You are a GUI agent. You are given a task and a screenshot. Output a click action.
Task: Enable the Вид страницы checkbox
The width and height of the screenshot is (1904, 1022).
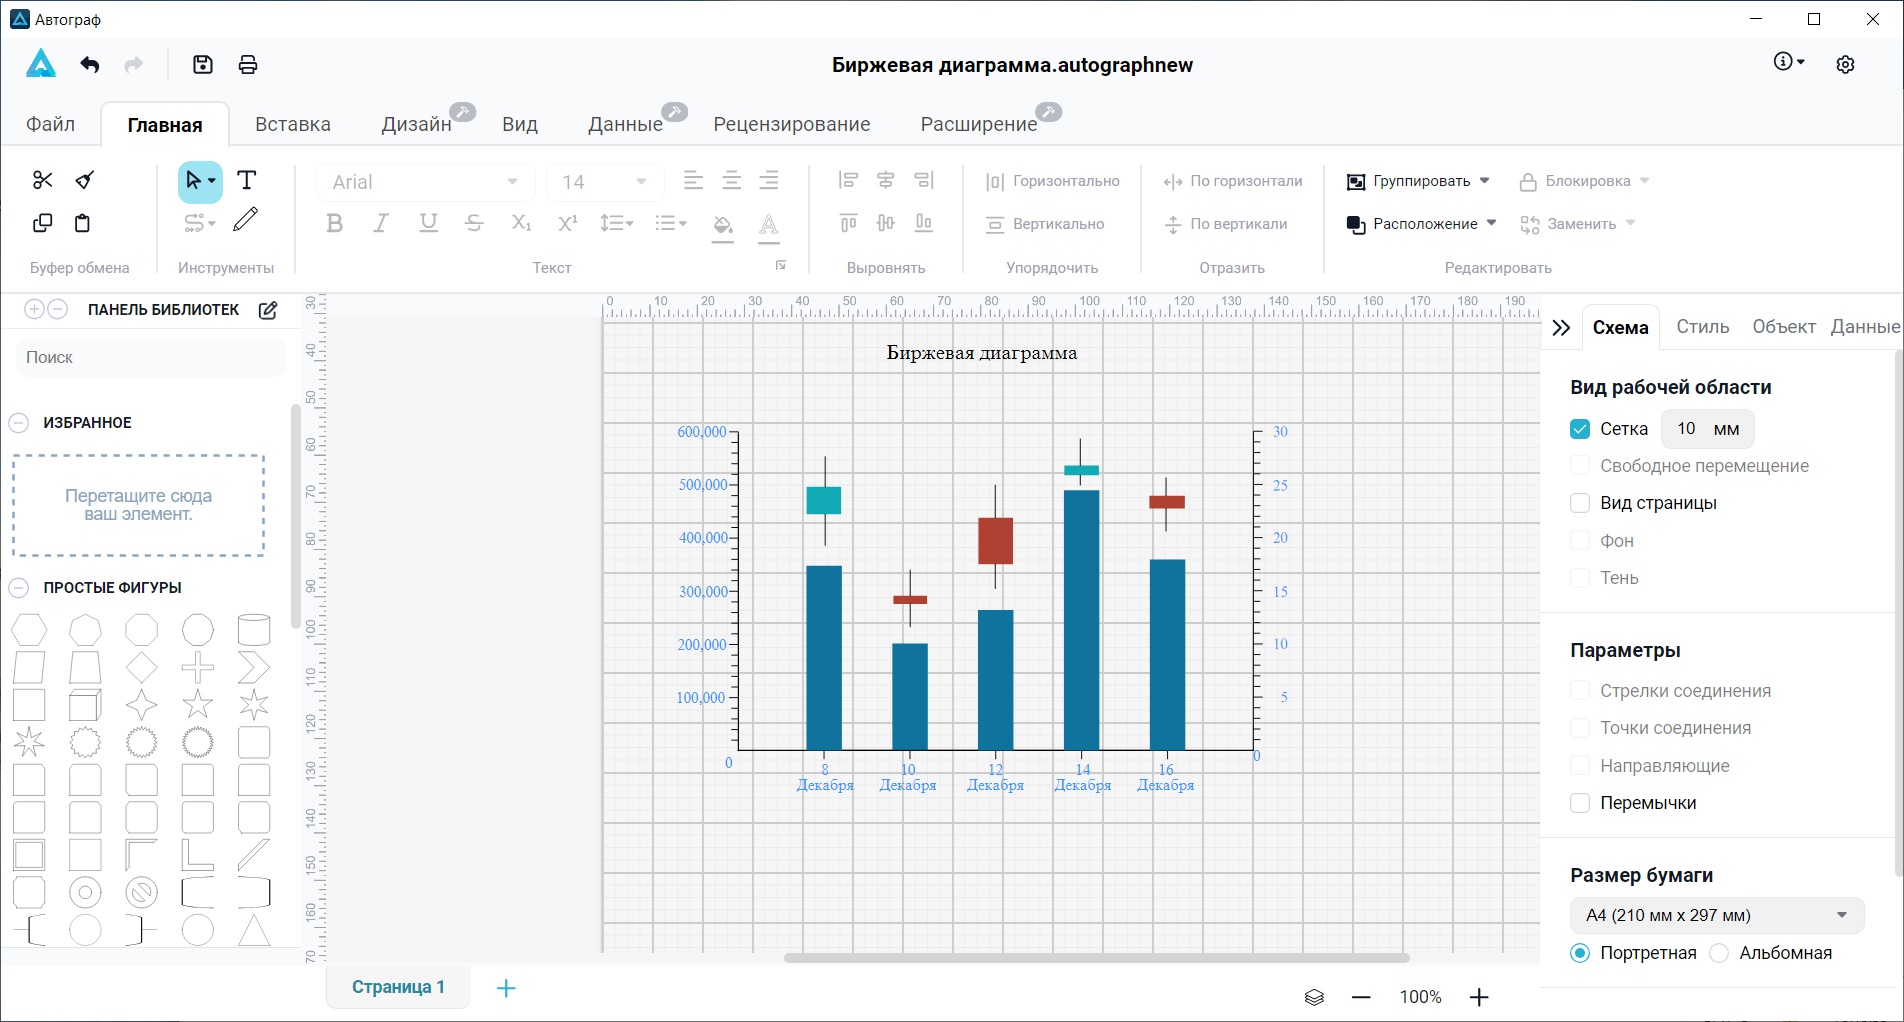click(1580, 503)
